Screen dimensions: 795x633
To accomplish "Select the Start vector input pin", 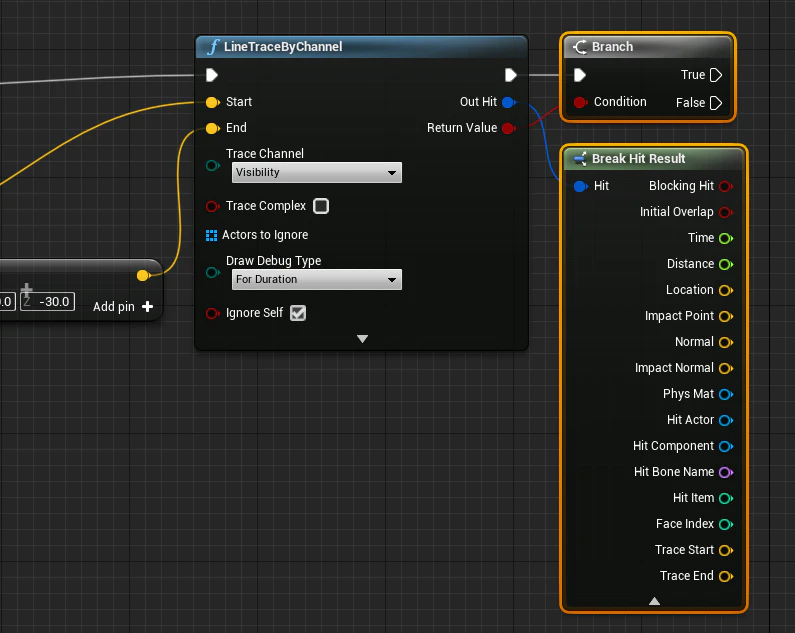I will (x=212, y=102).
